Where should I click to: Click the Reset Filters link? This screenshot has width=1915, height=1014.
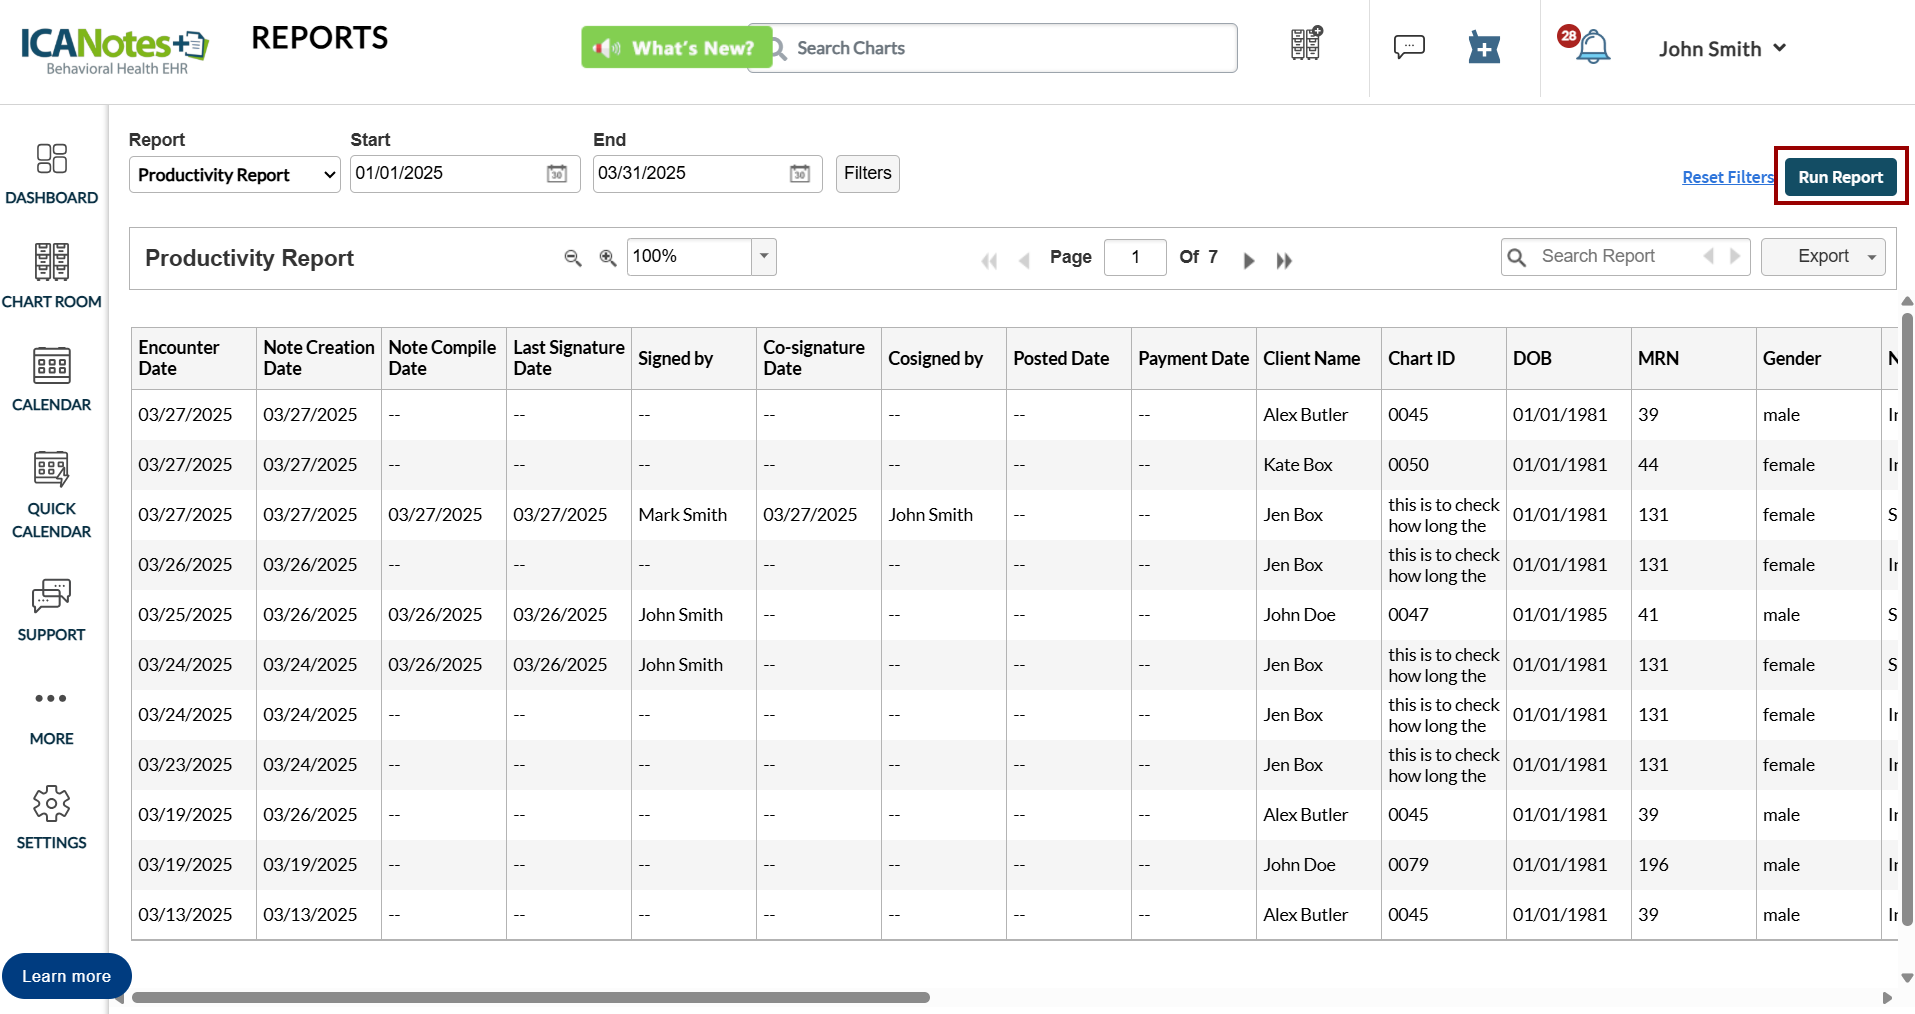click(x=1727, y=177)
